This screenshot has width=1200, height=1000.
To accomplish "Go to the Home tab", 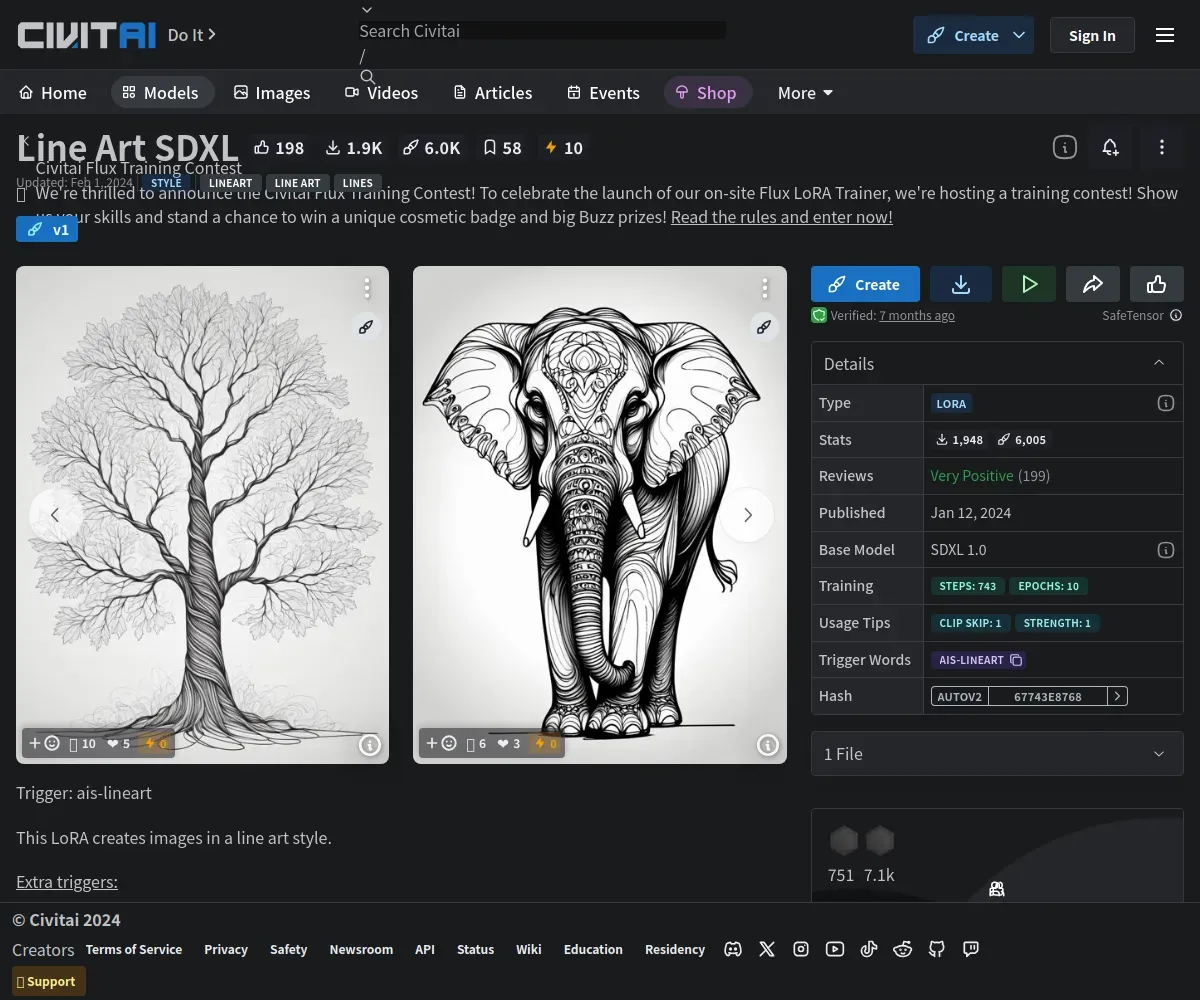I will tap(53, 93).
